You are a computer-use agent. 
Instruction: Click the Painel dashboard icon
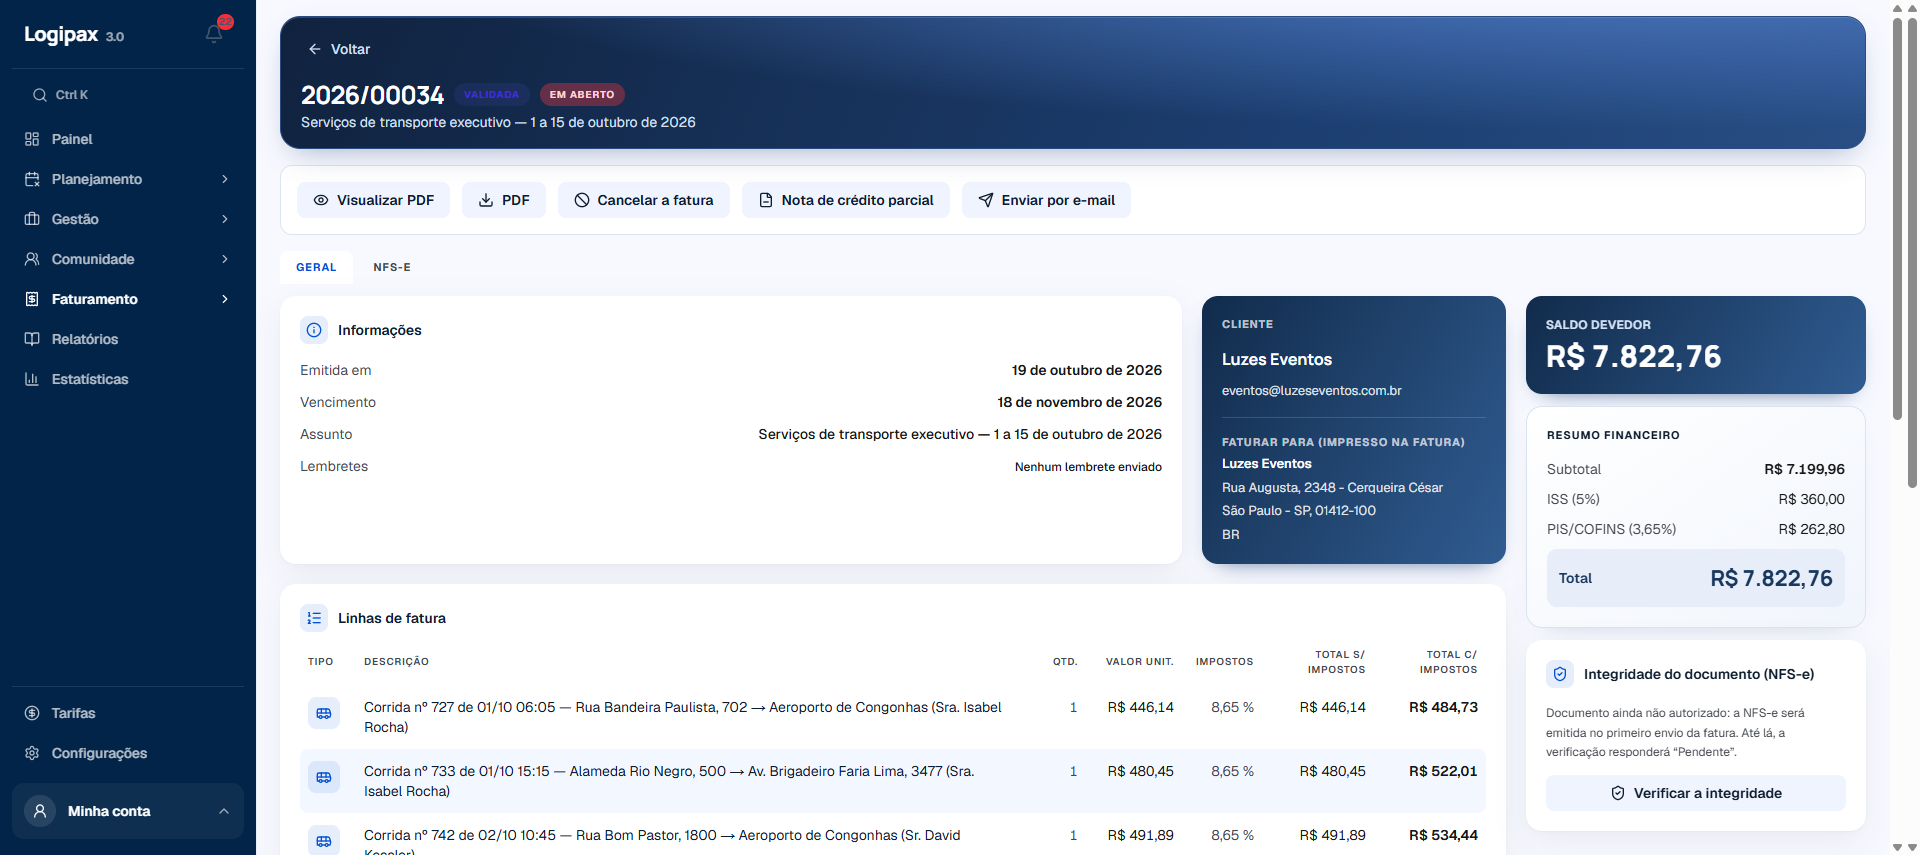click(32, 139)
